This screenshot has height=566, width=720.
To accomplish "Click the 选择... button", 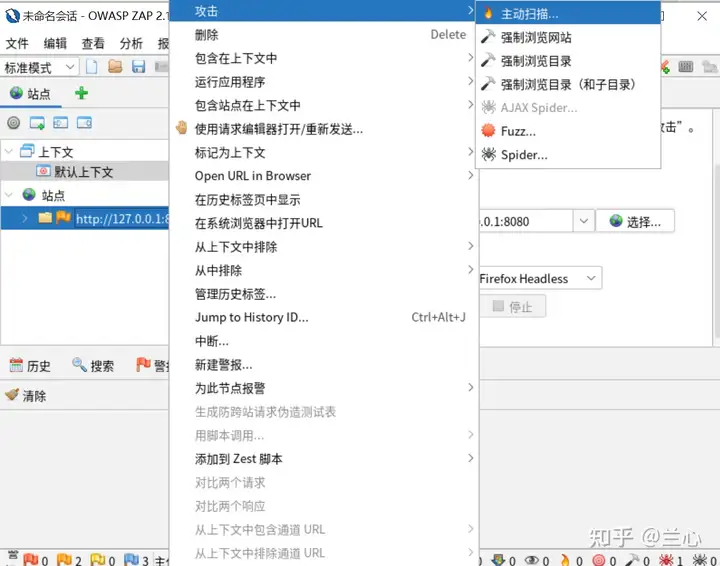I will (x=635, y=221).
